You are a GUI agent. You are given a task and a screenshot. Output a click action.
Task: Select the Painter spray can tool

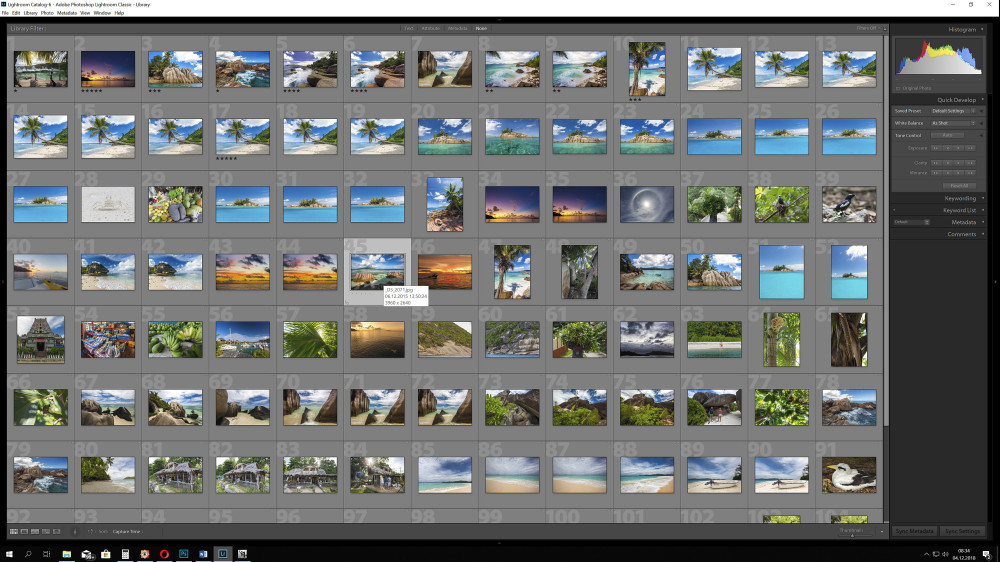(75, 531)
